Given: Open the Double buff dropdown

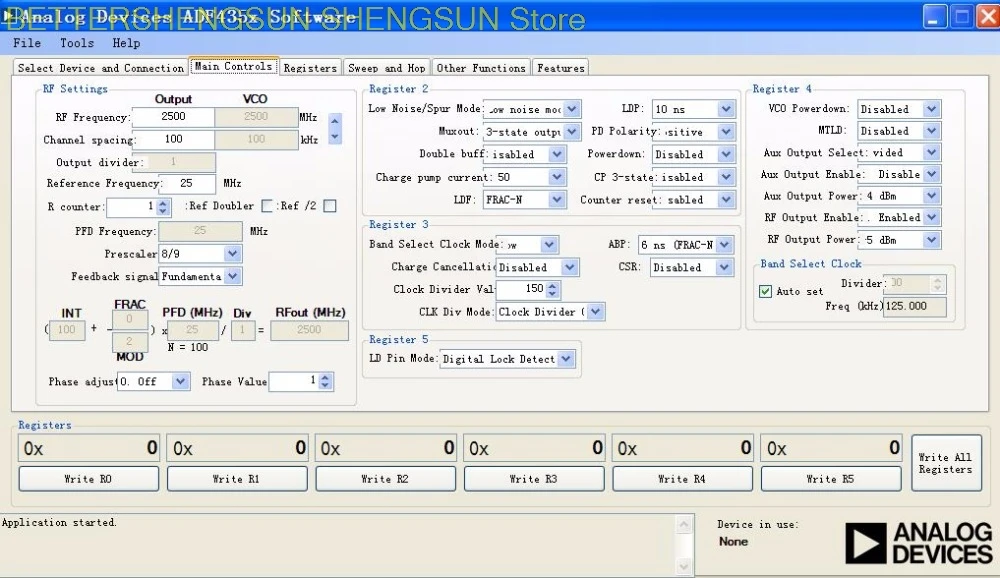Looking at the screenshot, I should click(557, 154).
